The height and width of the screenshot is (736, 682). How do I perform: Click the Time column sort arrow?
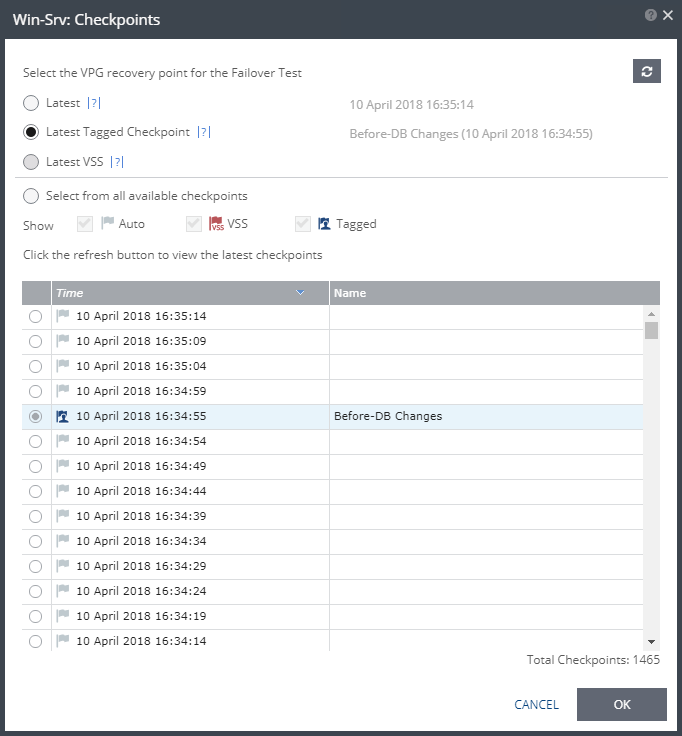coord(301,293)
